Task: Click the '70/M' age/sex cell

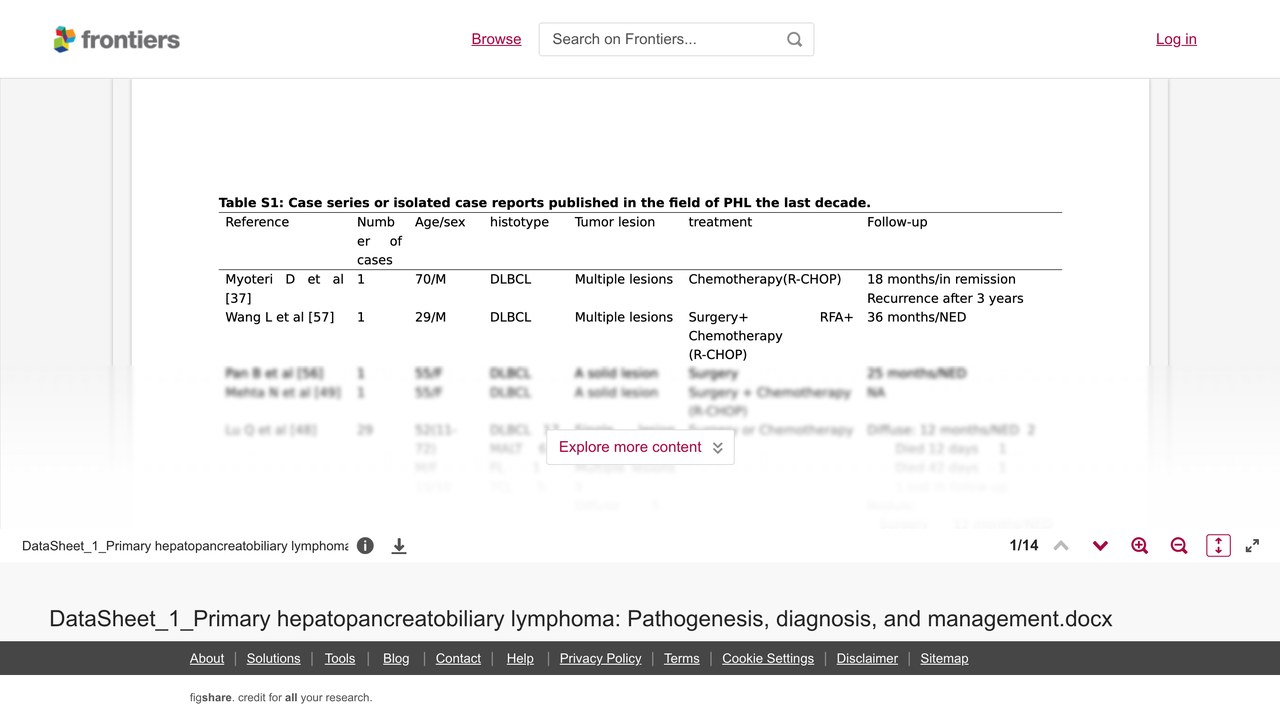Action: [431, 279]
